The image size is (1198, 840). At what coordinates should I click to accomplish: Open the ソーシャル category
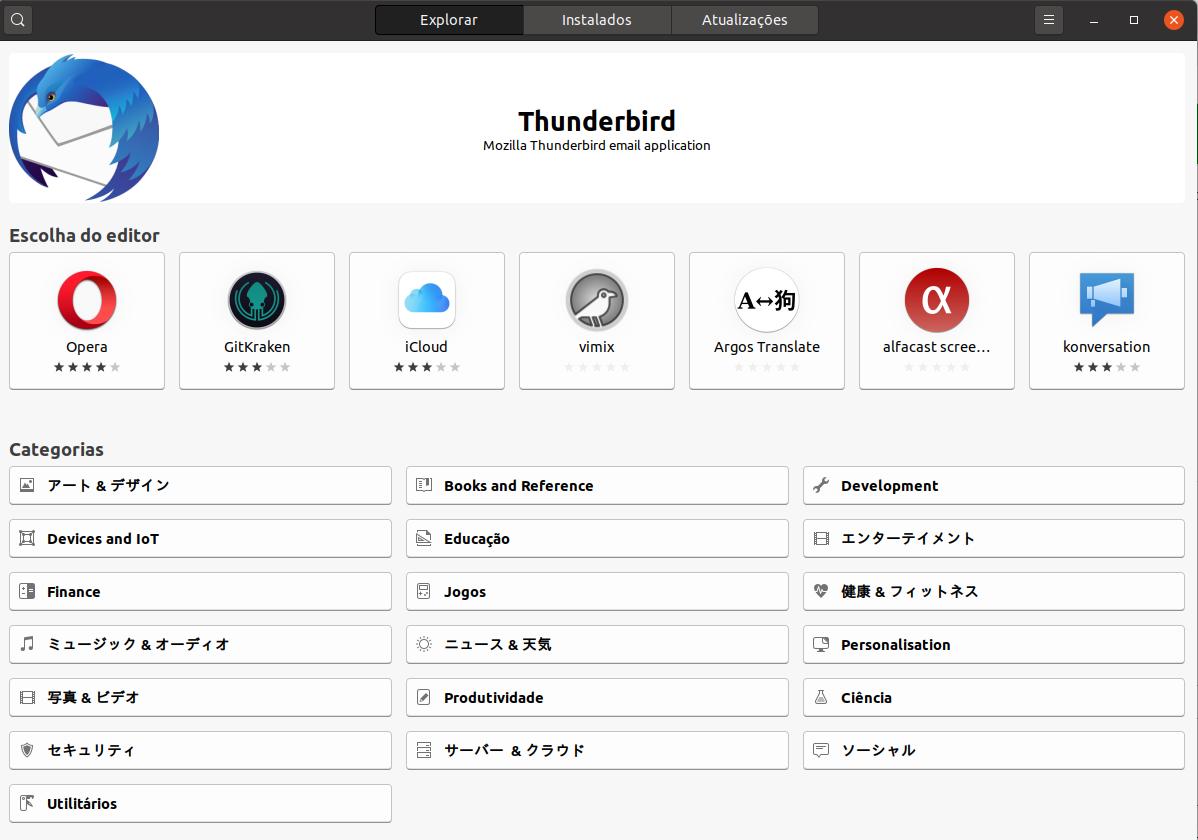994,750
